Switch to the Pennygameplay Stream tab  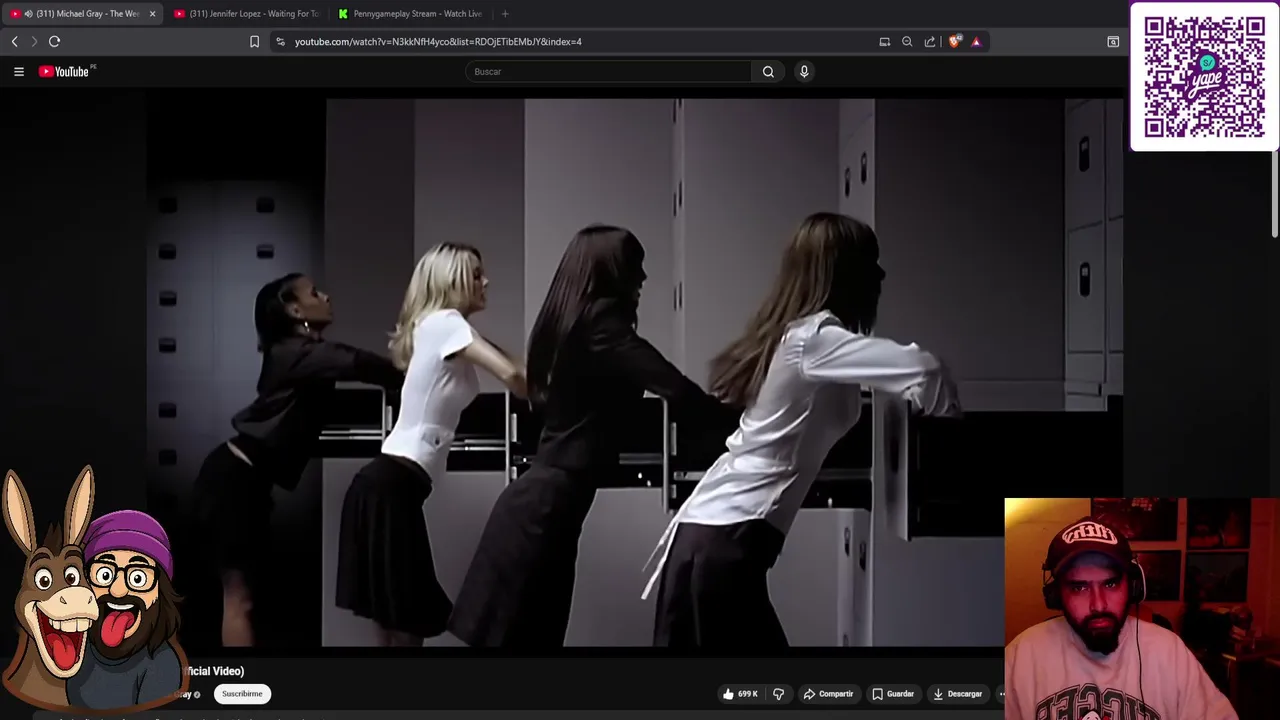pyautogui.click(x=411, y=14)
